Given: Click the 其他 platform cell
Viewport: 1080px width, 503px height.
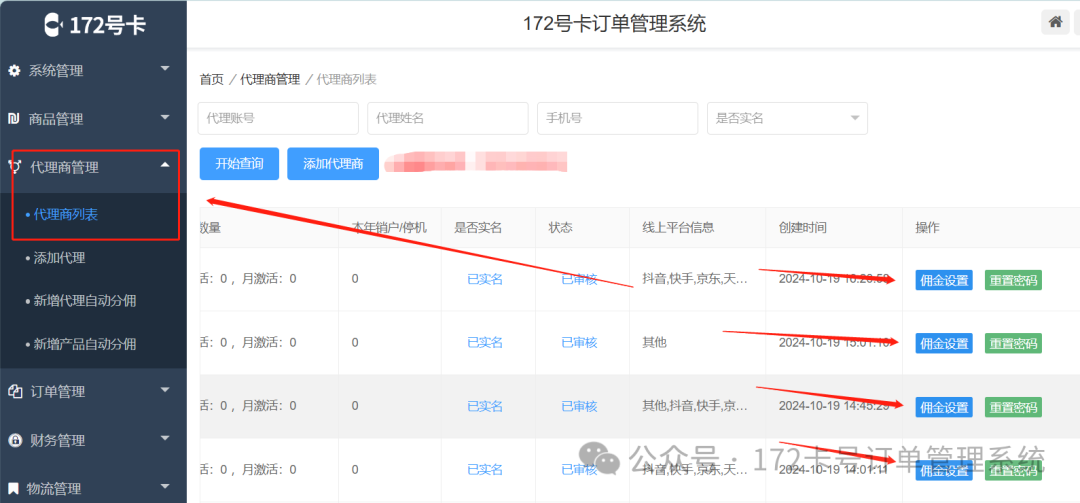Looking at the screenshot, I should [654, 342].
